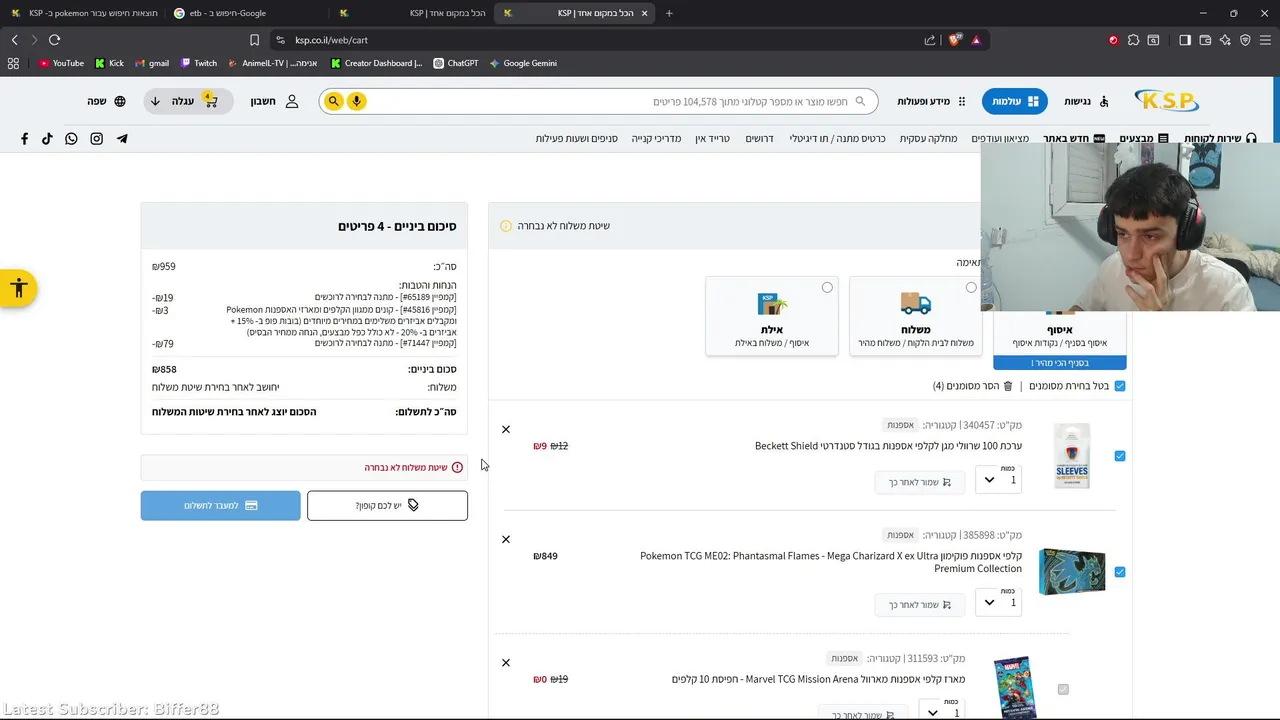
Task: Open the deals (מבצעים) menu item
Action: (x=1143, y=139)
